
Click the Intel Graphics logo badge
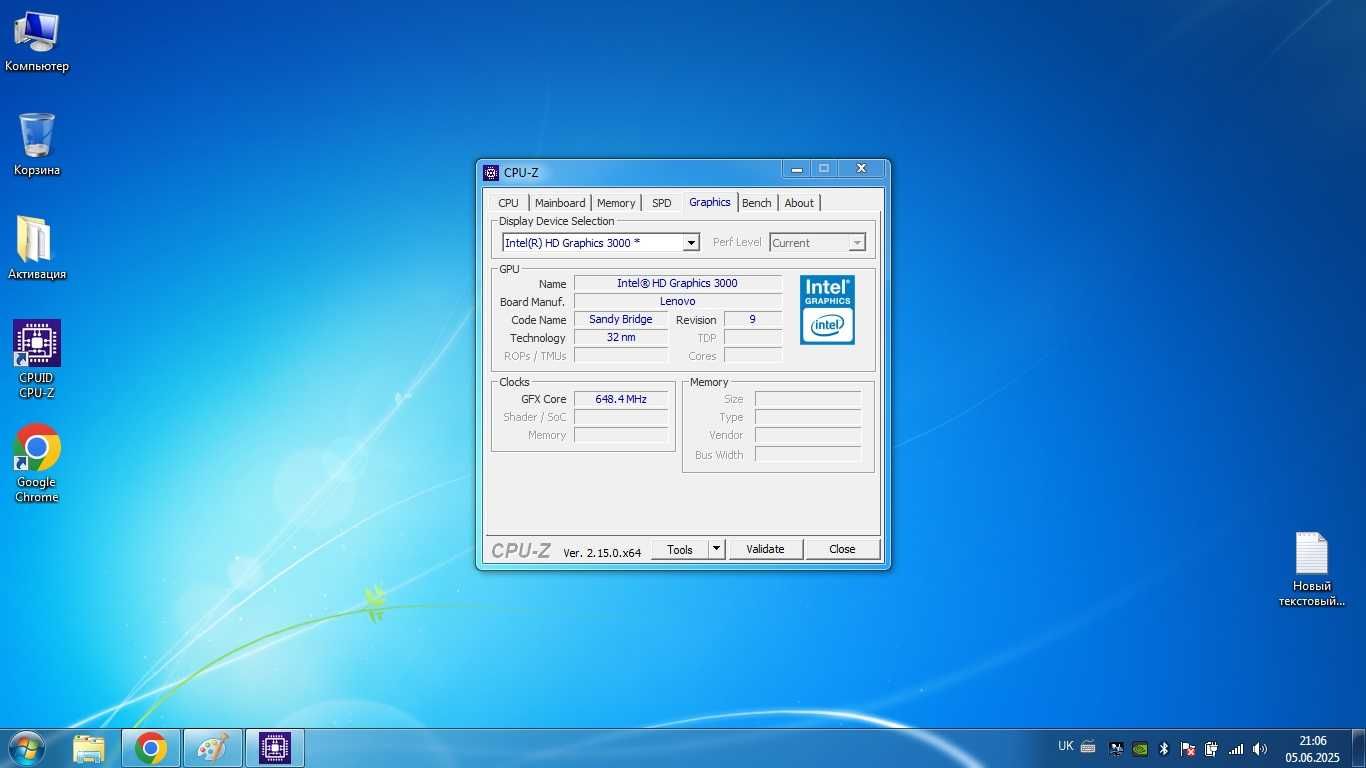[x=827, y=310]
